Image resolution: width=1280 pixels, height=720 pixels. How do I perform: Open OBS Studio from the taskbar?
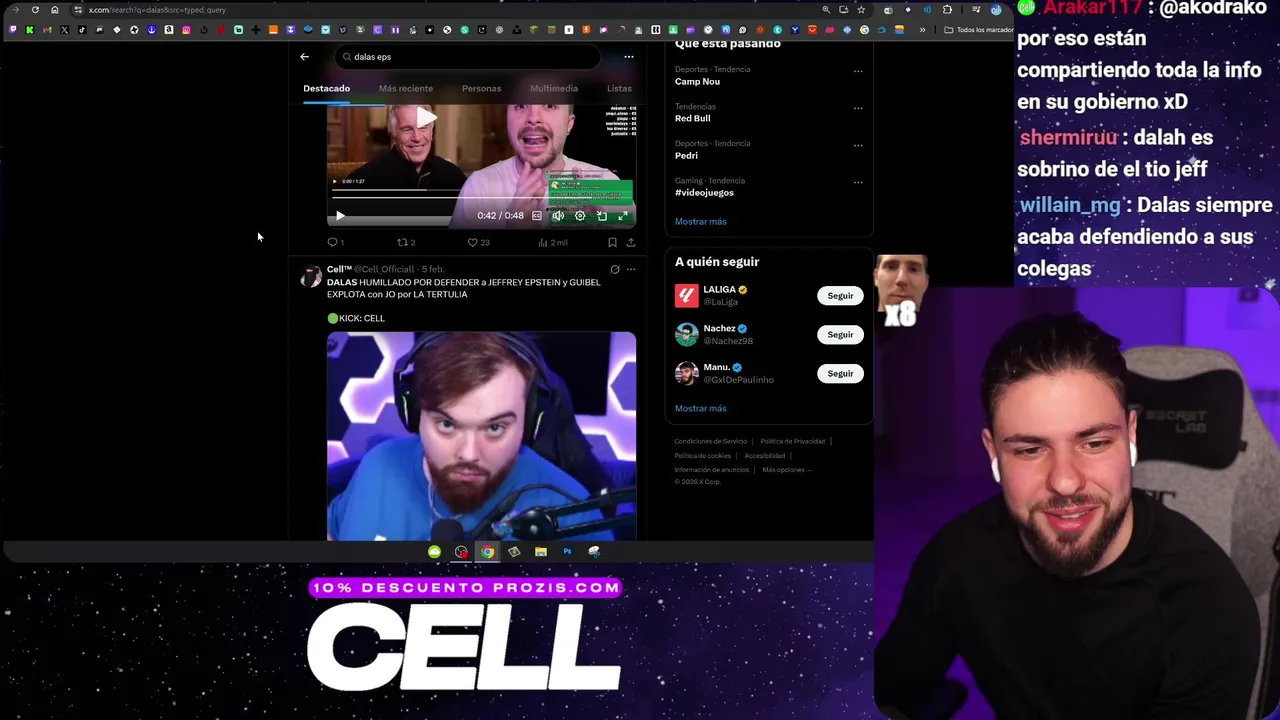[461, 552]
